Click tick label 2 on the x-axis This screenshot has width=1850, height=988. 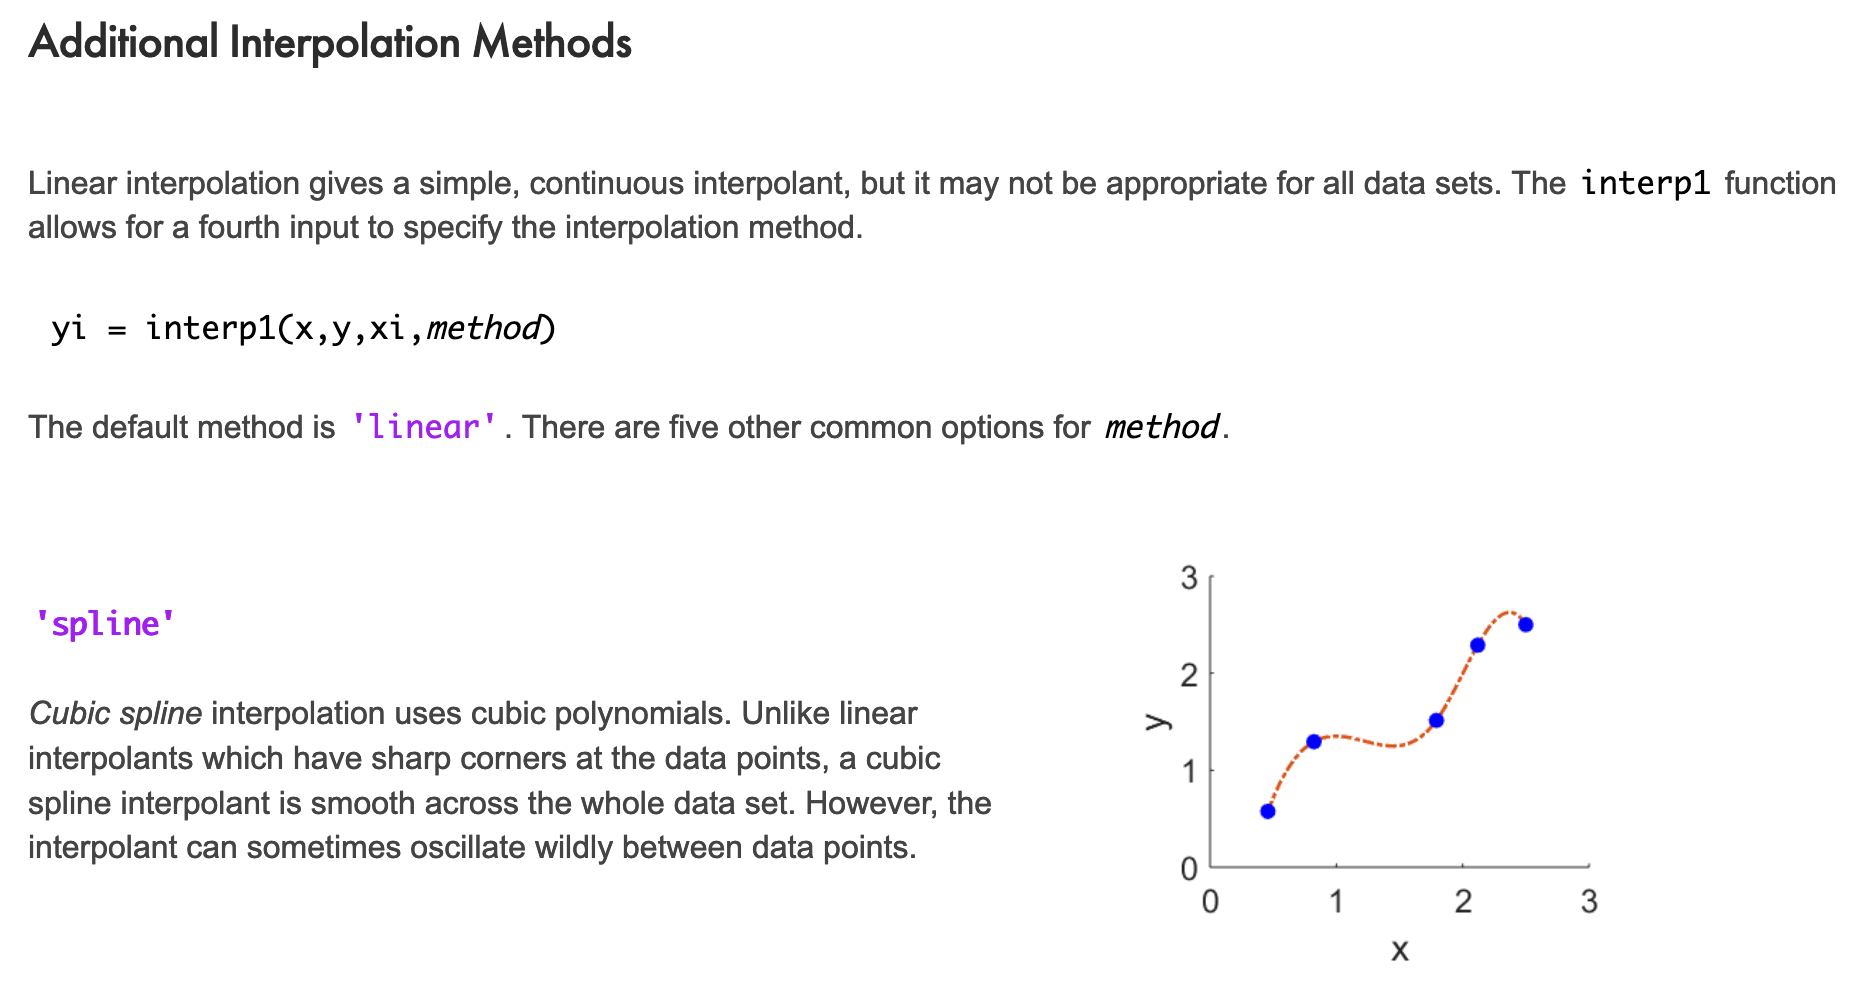pyautogui.click(x=1463, y=902)
